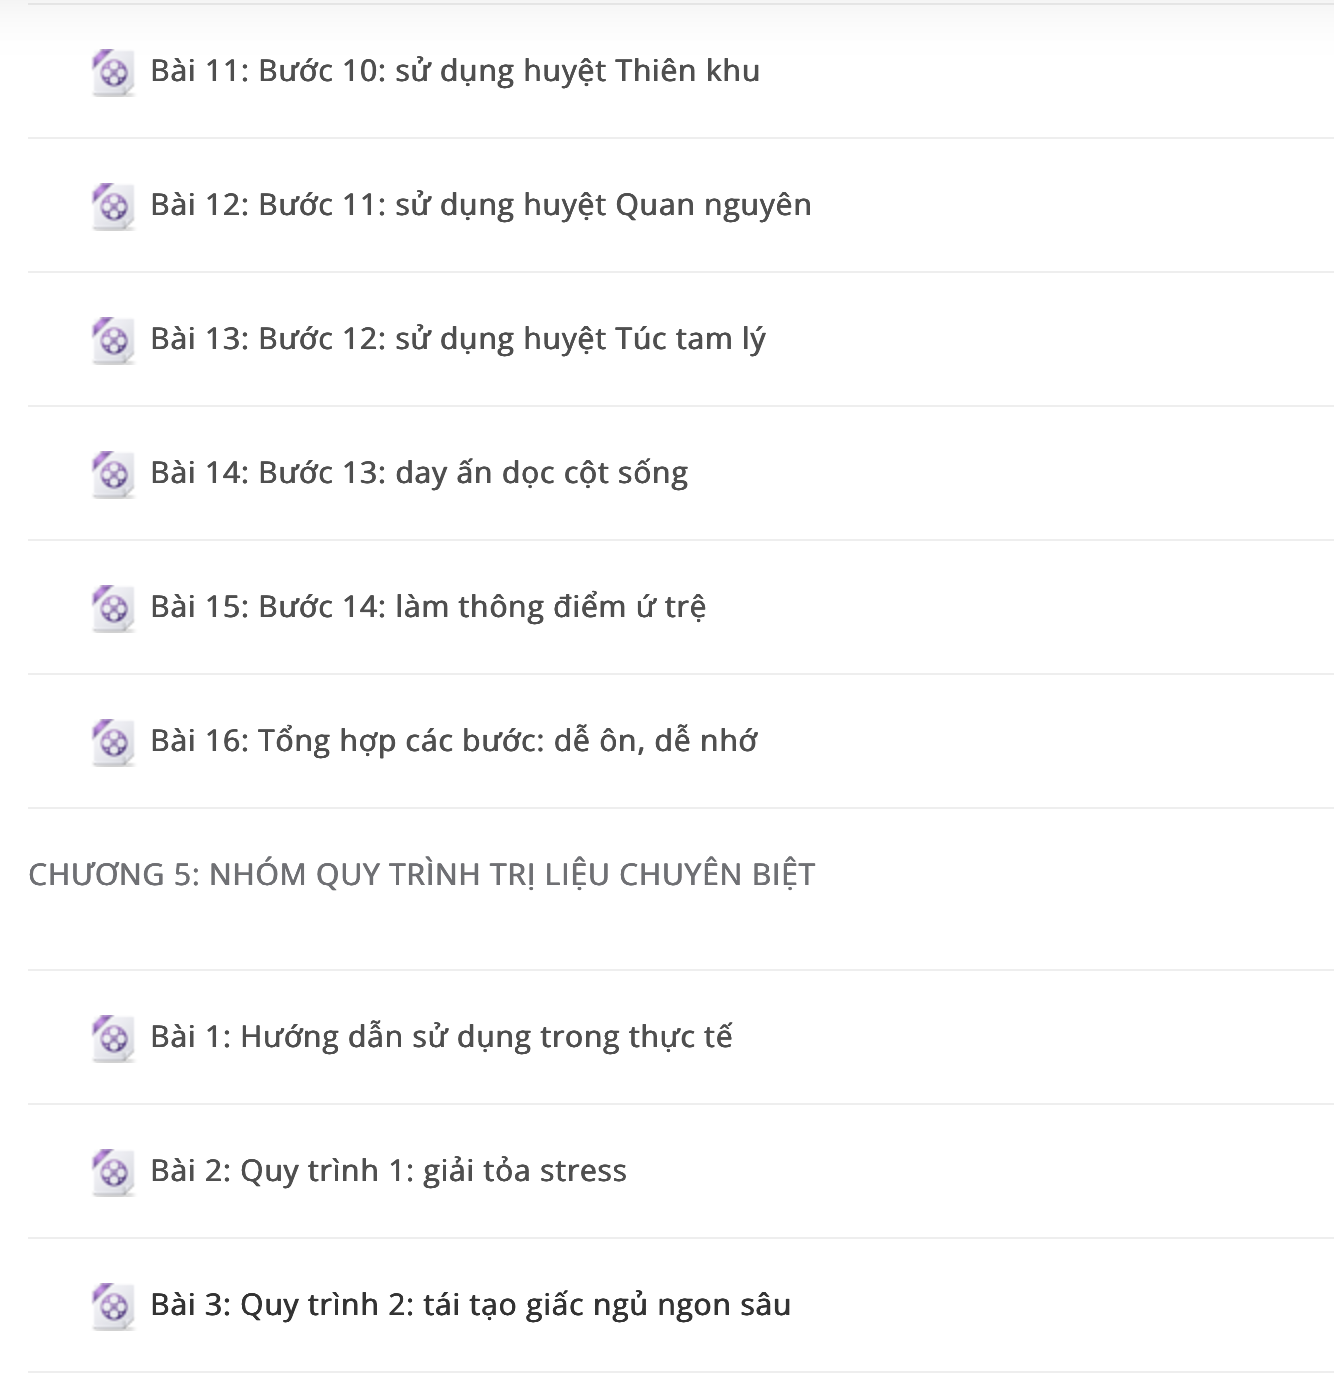The image size is (1334, 1378).
Task: Click video icon beside Bài 14 cột sống
Action: click(113, 475)
